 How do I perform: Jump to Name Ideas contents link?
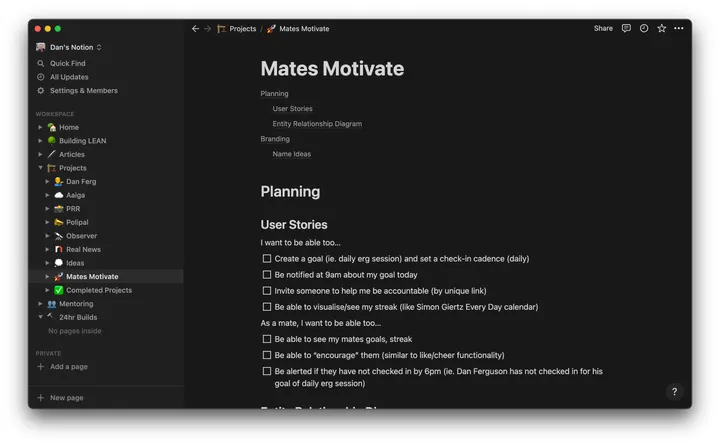point(291,154)
